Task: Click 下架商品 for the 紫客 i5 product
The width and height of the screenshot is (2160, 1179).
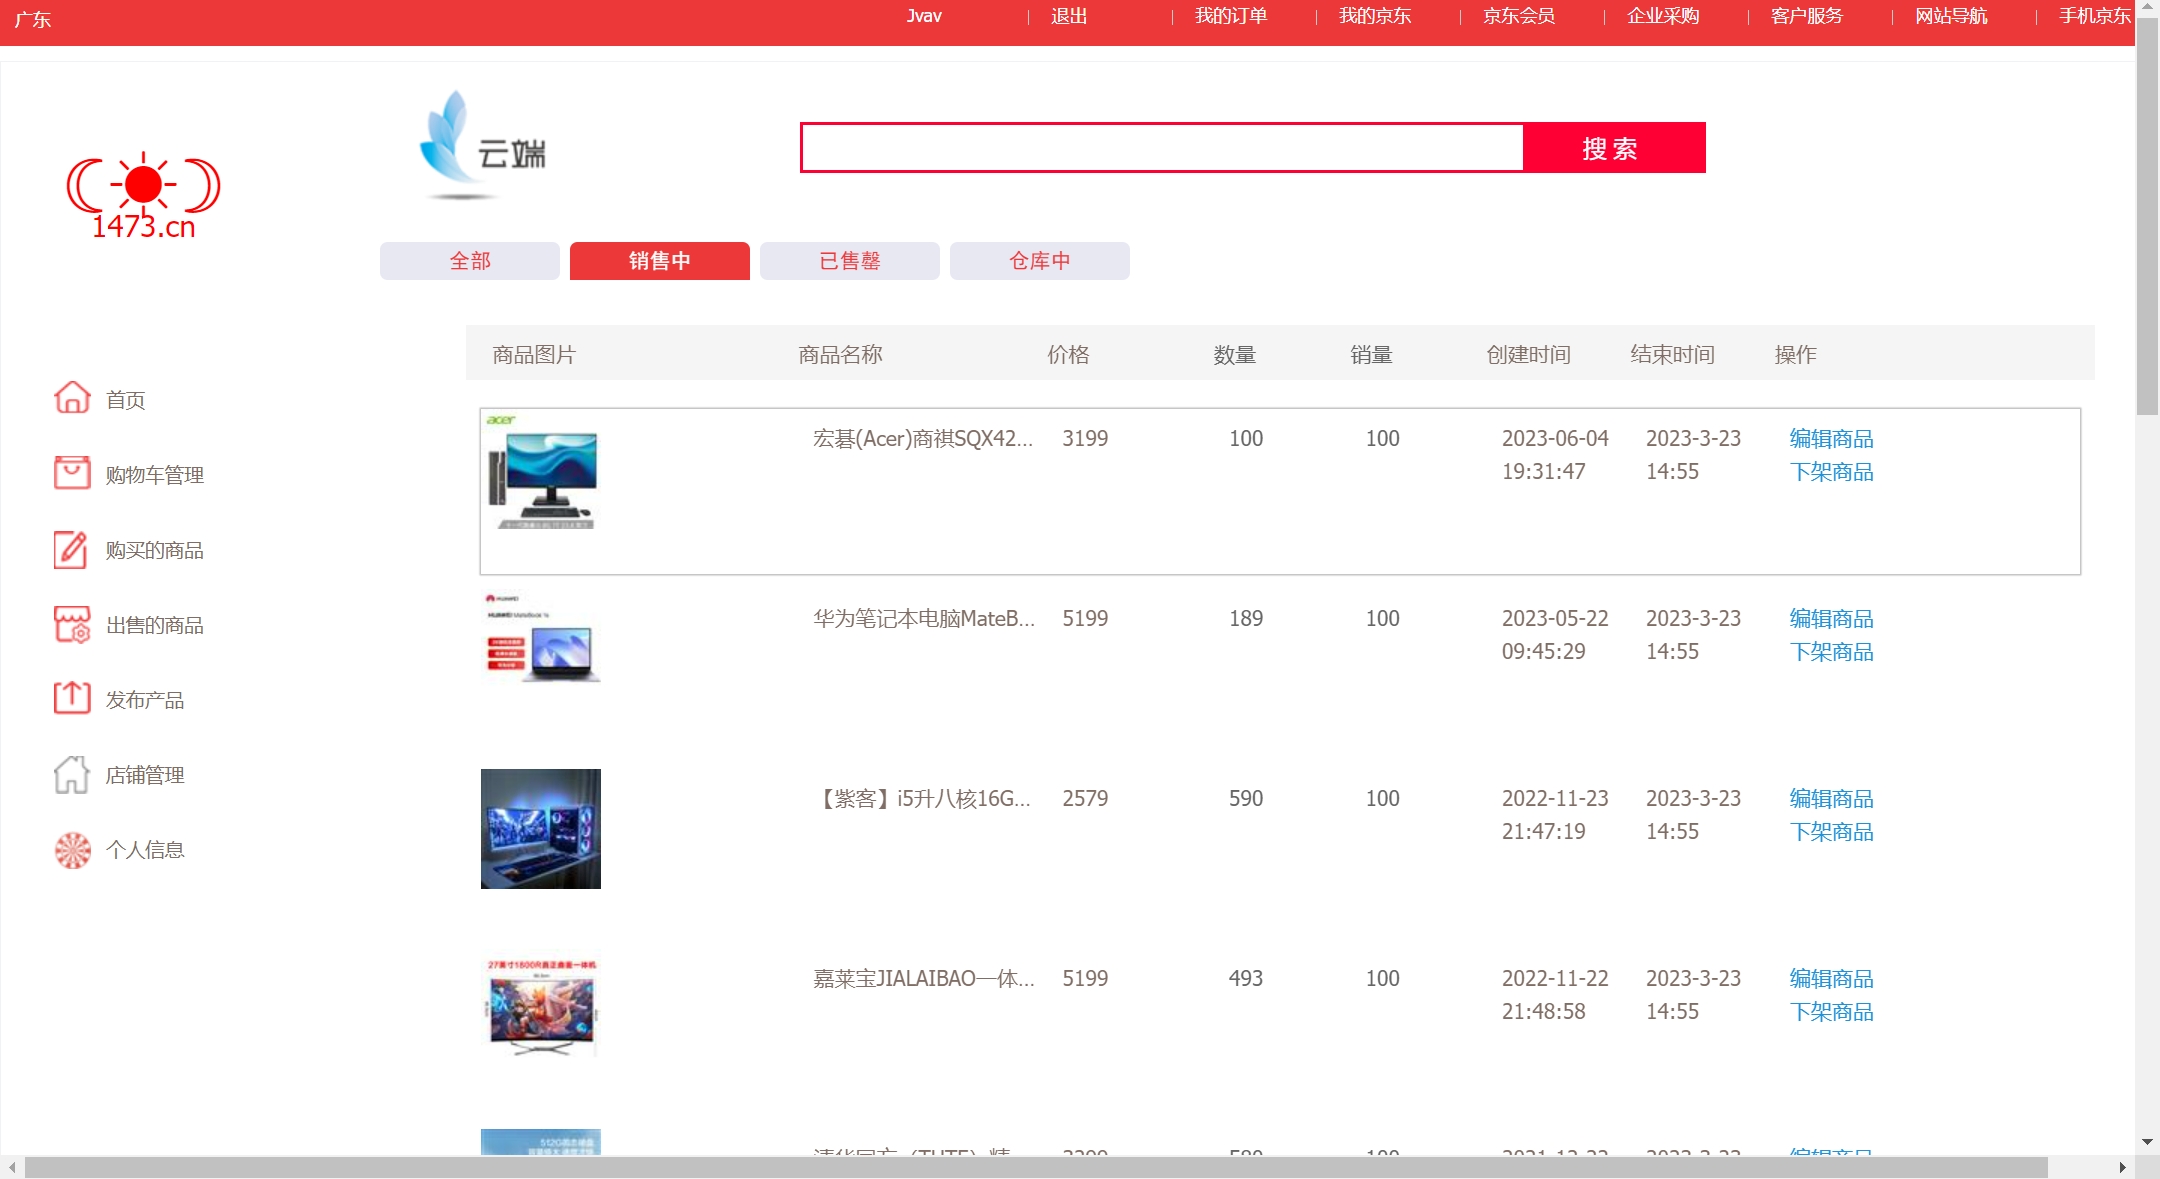Action: tap(1832, 832)
